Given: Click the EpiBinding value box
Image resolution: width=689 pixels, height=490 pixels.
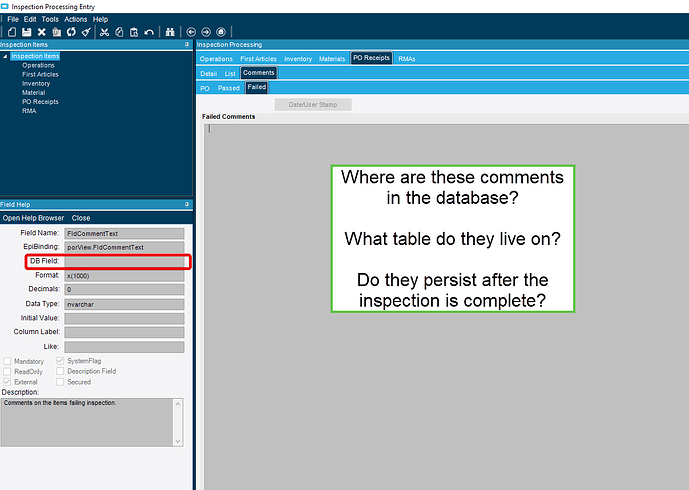Looking at the screenshot, I should click(124, 247).
